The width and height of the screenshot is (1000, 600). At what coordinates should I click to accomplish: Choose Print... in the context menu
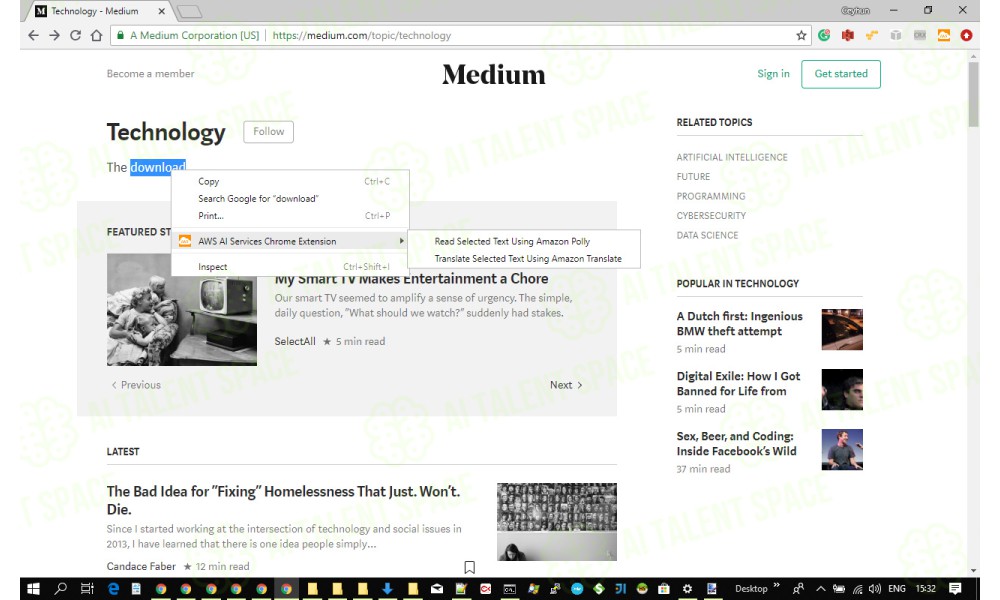[290, 216]
